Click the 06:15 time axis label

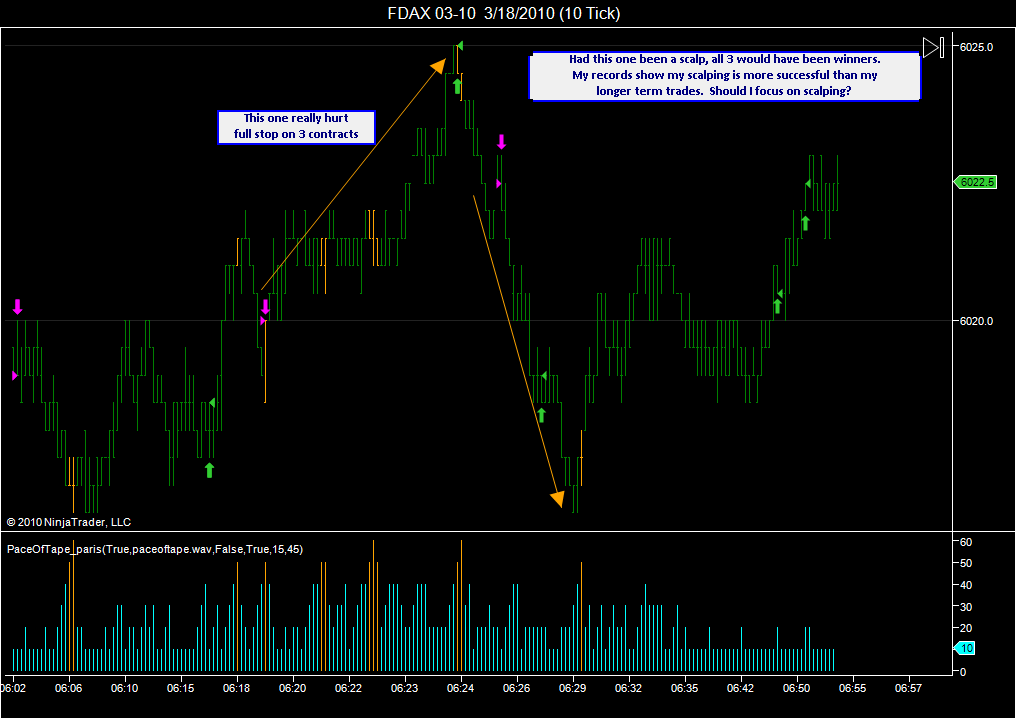point(180,688)
